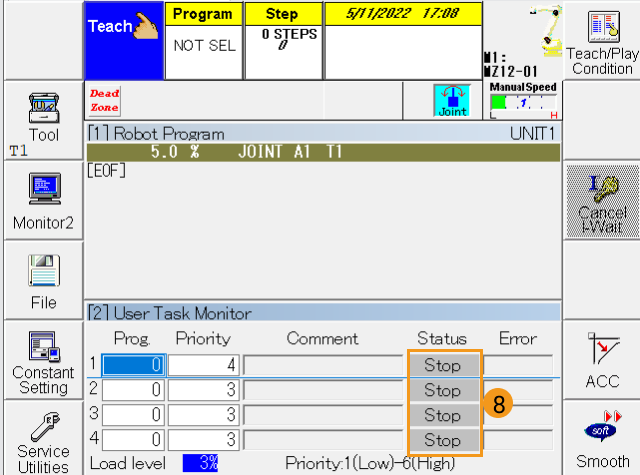The image size is (640, 475).
Task: Click the Teach mode indicator
Action: [x=124, y=41]
